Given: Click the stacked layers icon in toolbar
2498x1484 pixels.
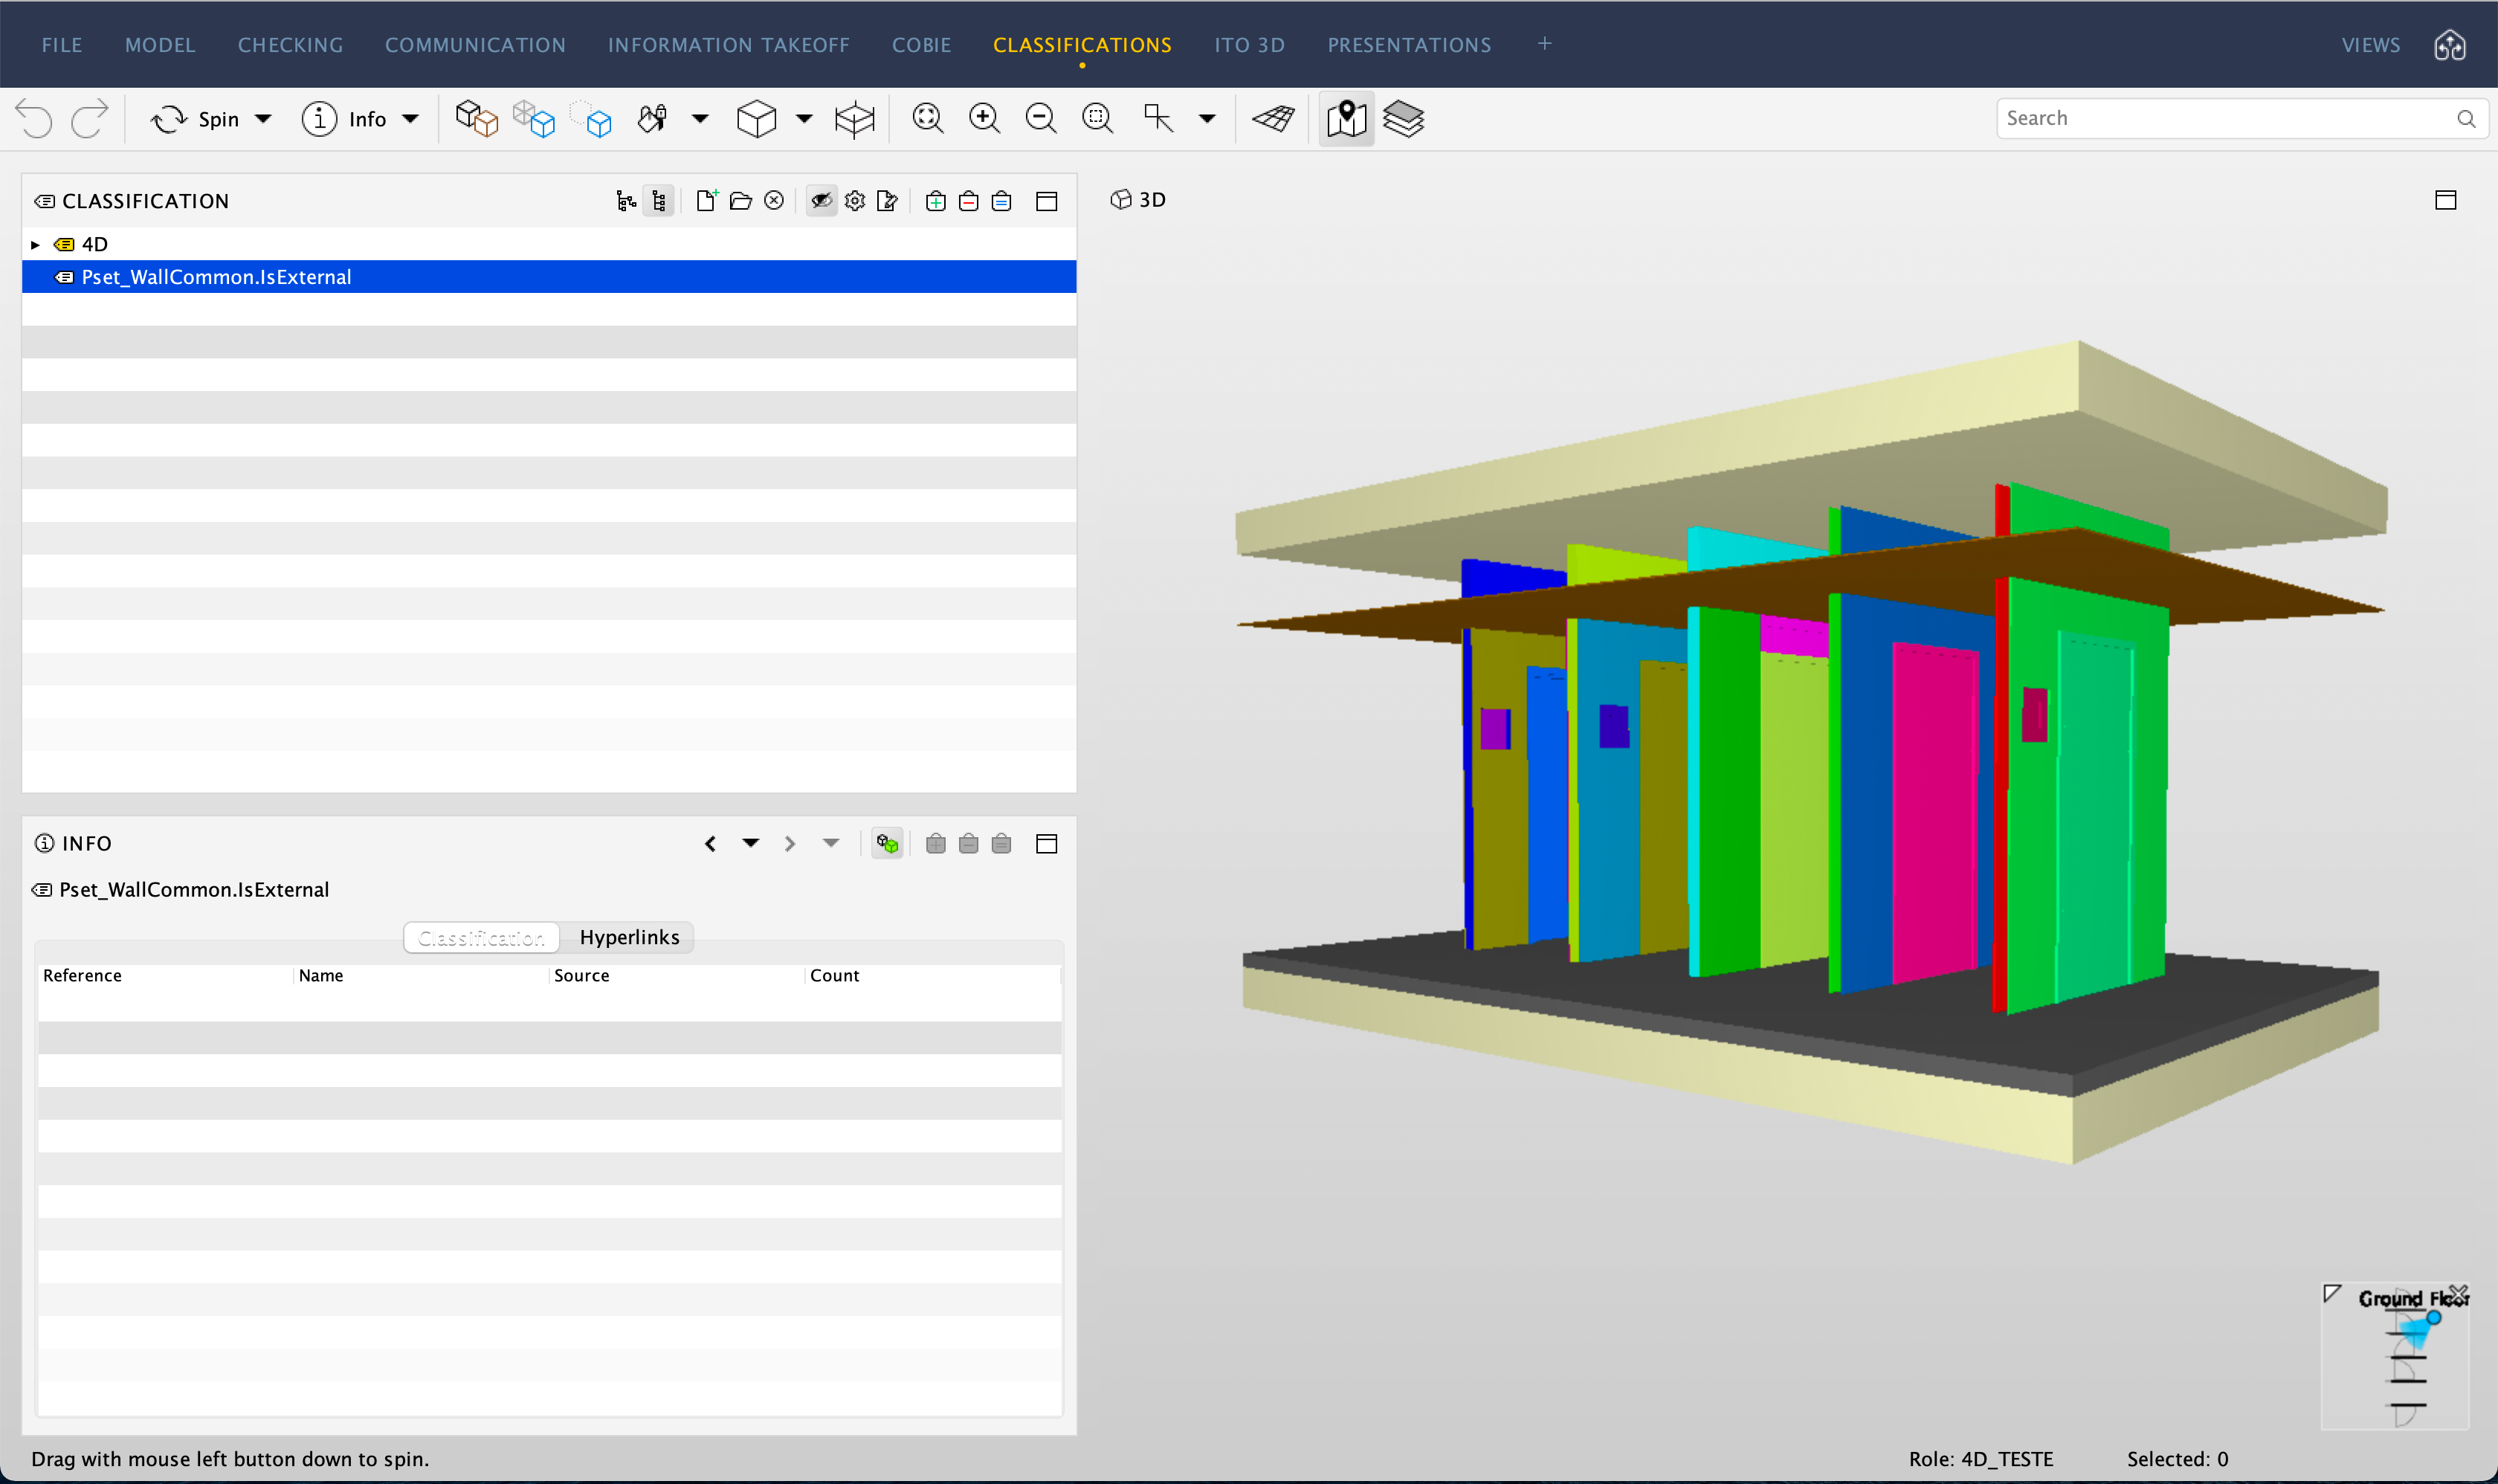Looking at the screenshot, I should [x=1403, y=118].
